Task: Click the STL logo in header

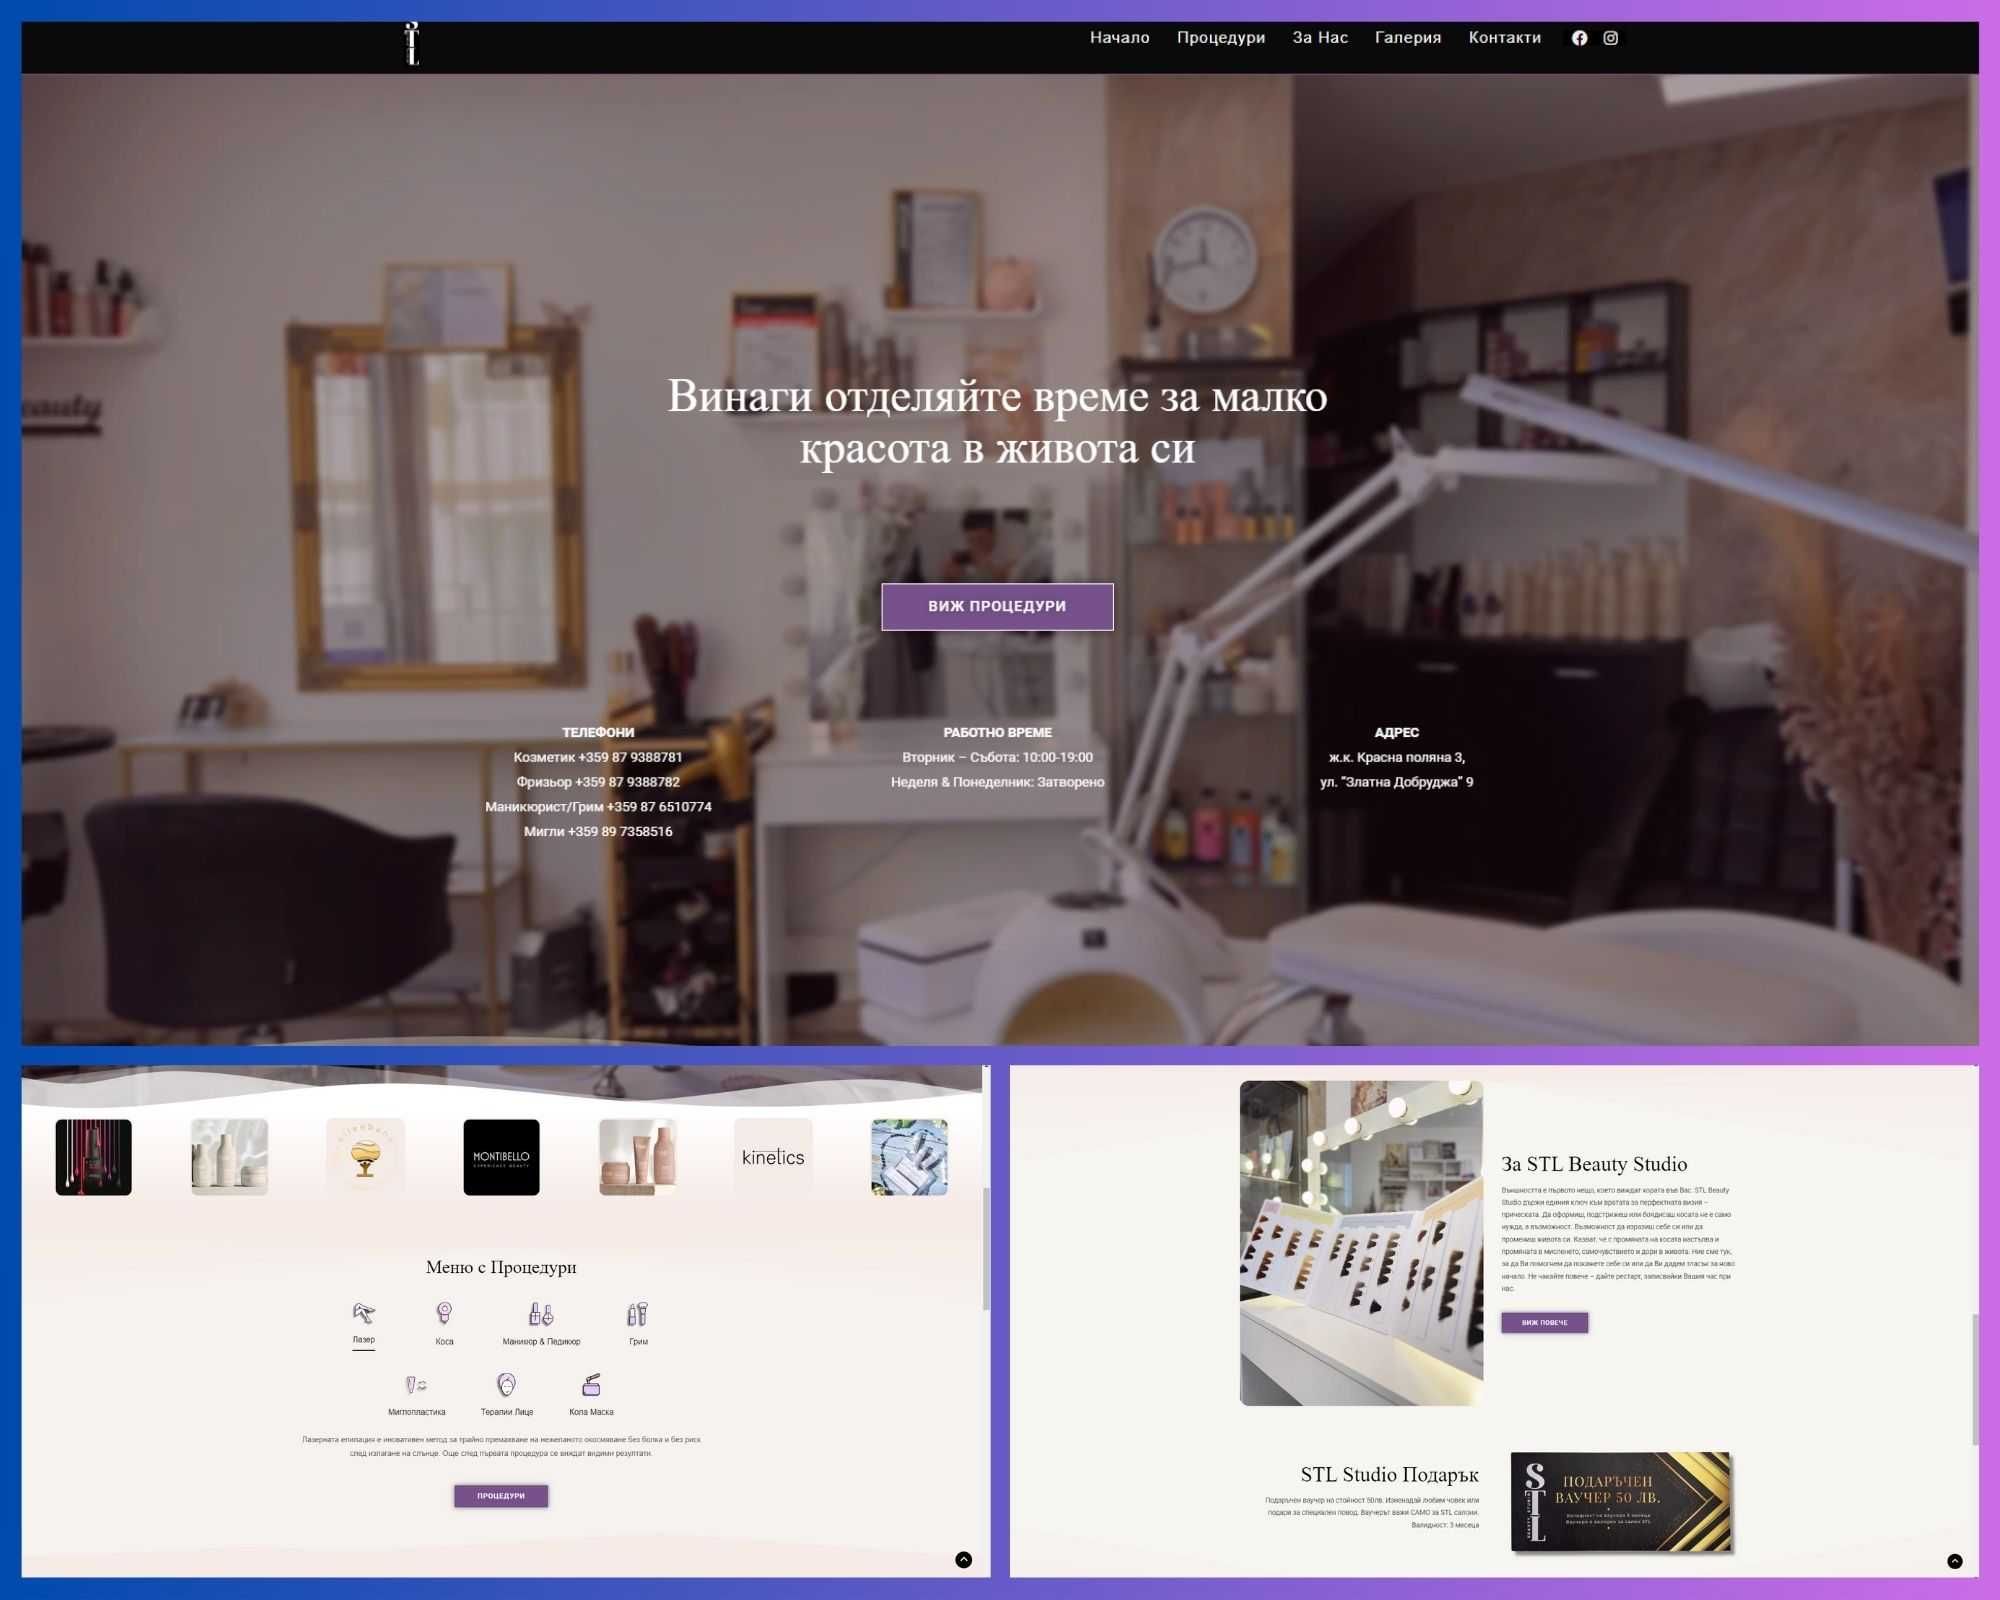Action: click(412, 44)
